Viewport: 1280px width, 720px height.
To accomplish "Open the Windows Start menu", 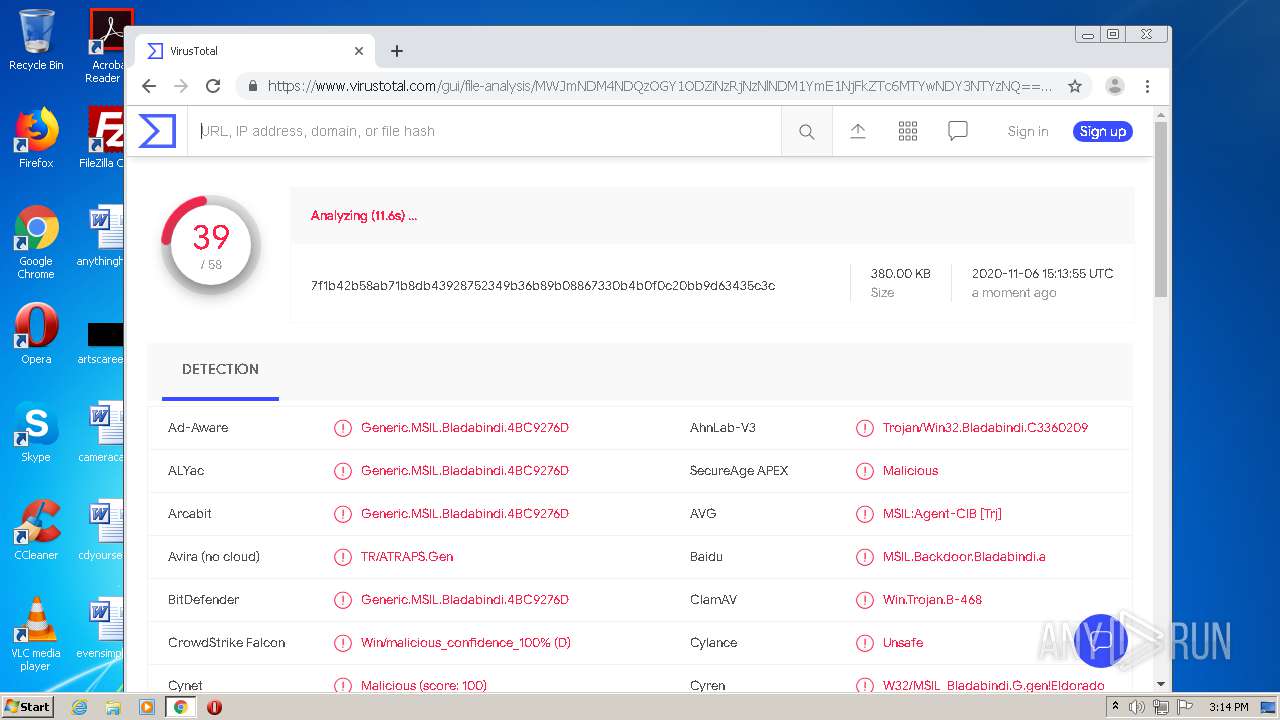I will click(28, 707).
